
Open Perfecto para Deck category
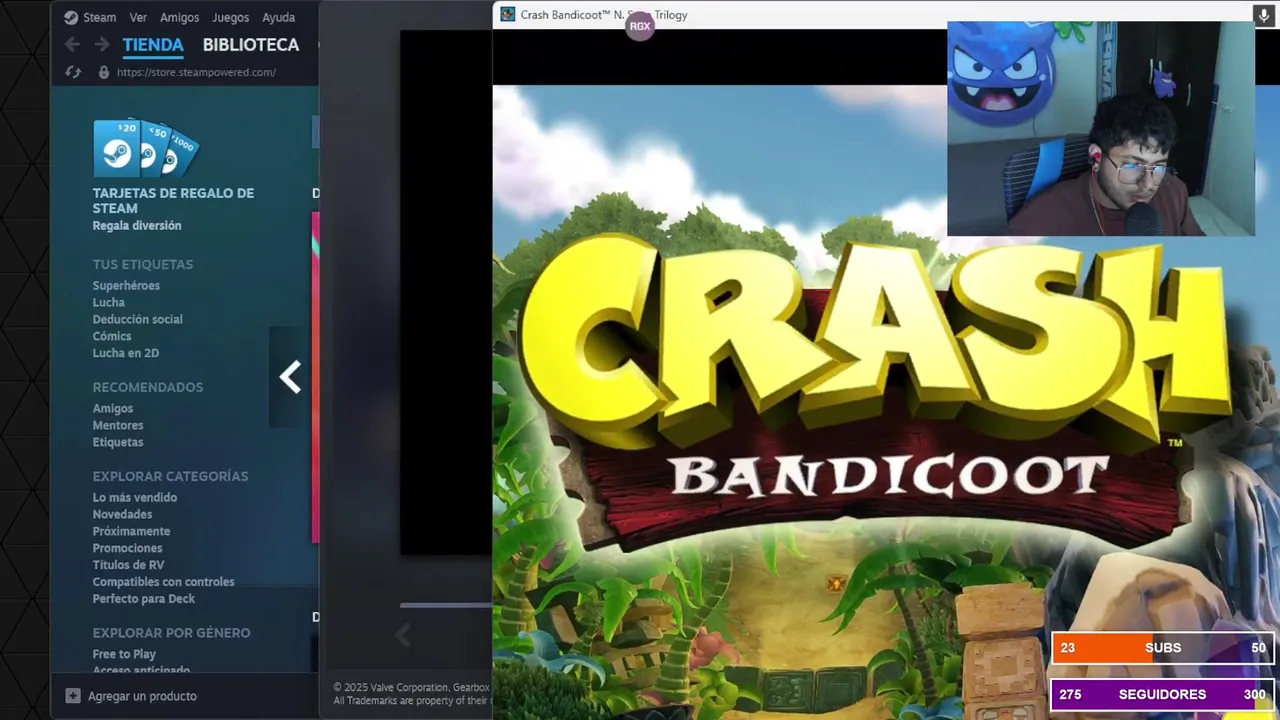coord(144,599)
